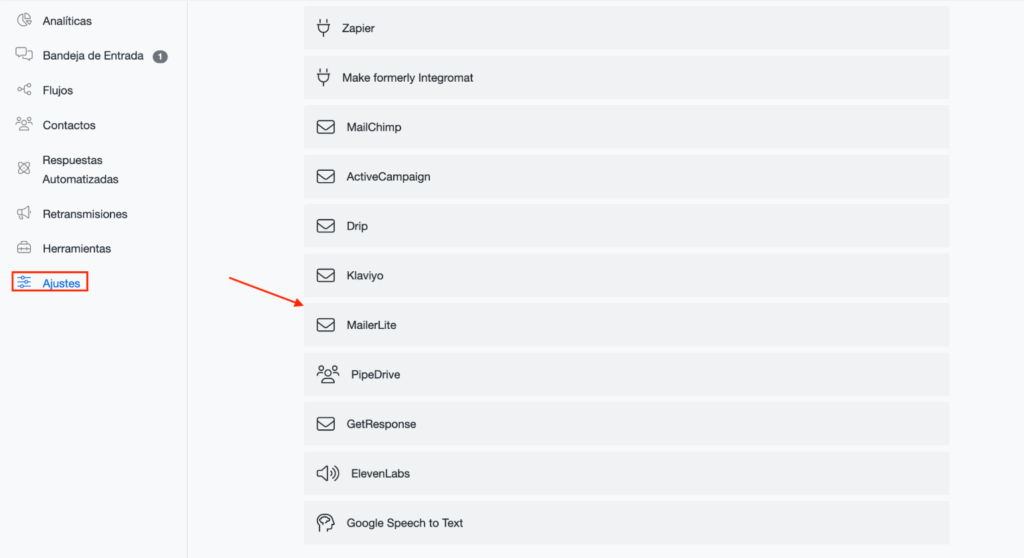Screen dimensions: 1024x558
Task: Click the Google Speech to Text head icon
Action: coord(325,522)
